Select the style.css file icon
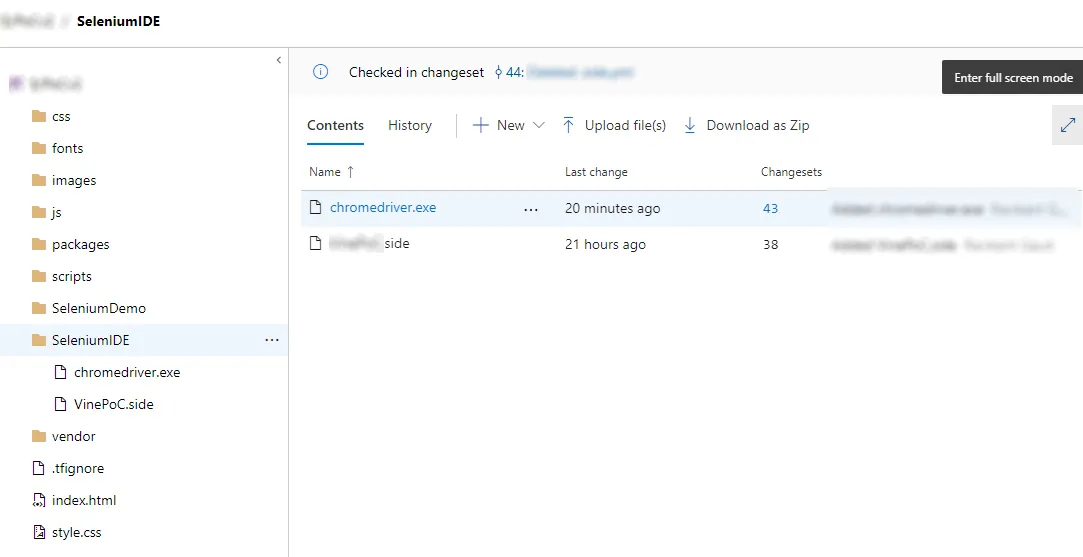Screen dimensions: 1083x557 click(x=39, y=532)
